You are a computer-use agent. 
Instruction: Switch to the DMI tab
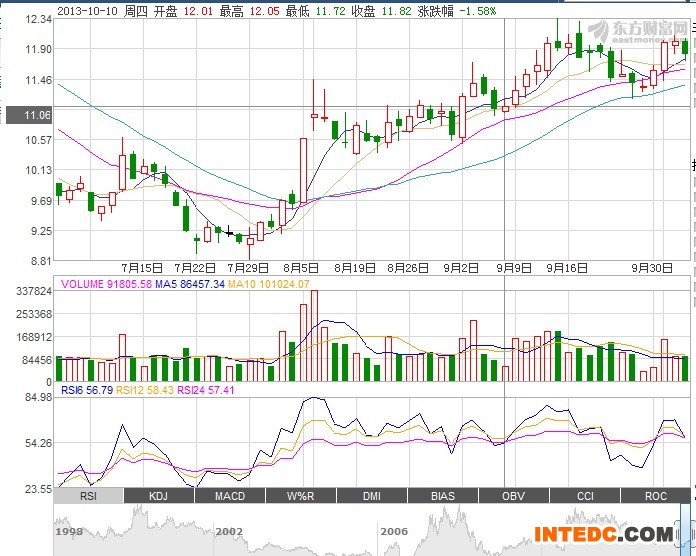[x=371, y=496]
